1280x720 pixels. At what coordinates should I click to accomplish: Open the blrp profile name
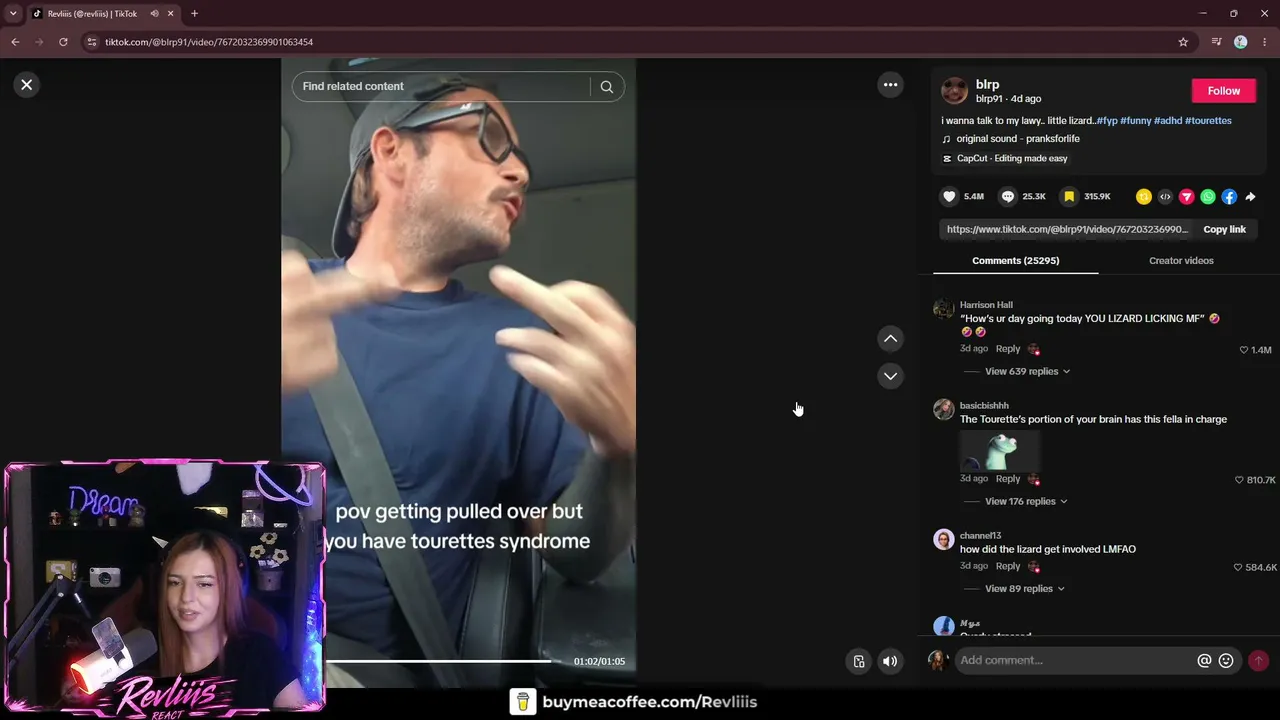(x=987, y=85)
